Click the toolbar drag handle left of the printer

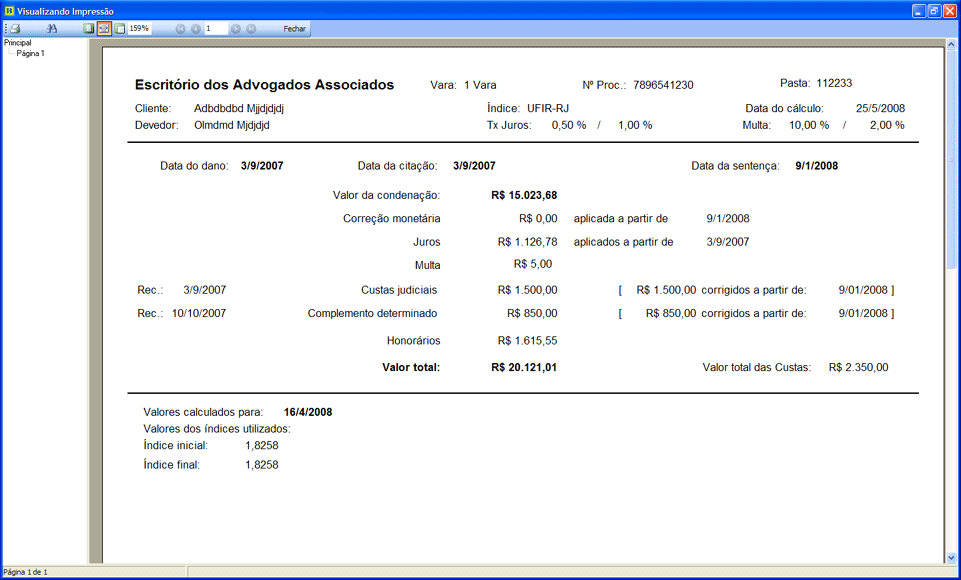(6, 29)
